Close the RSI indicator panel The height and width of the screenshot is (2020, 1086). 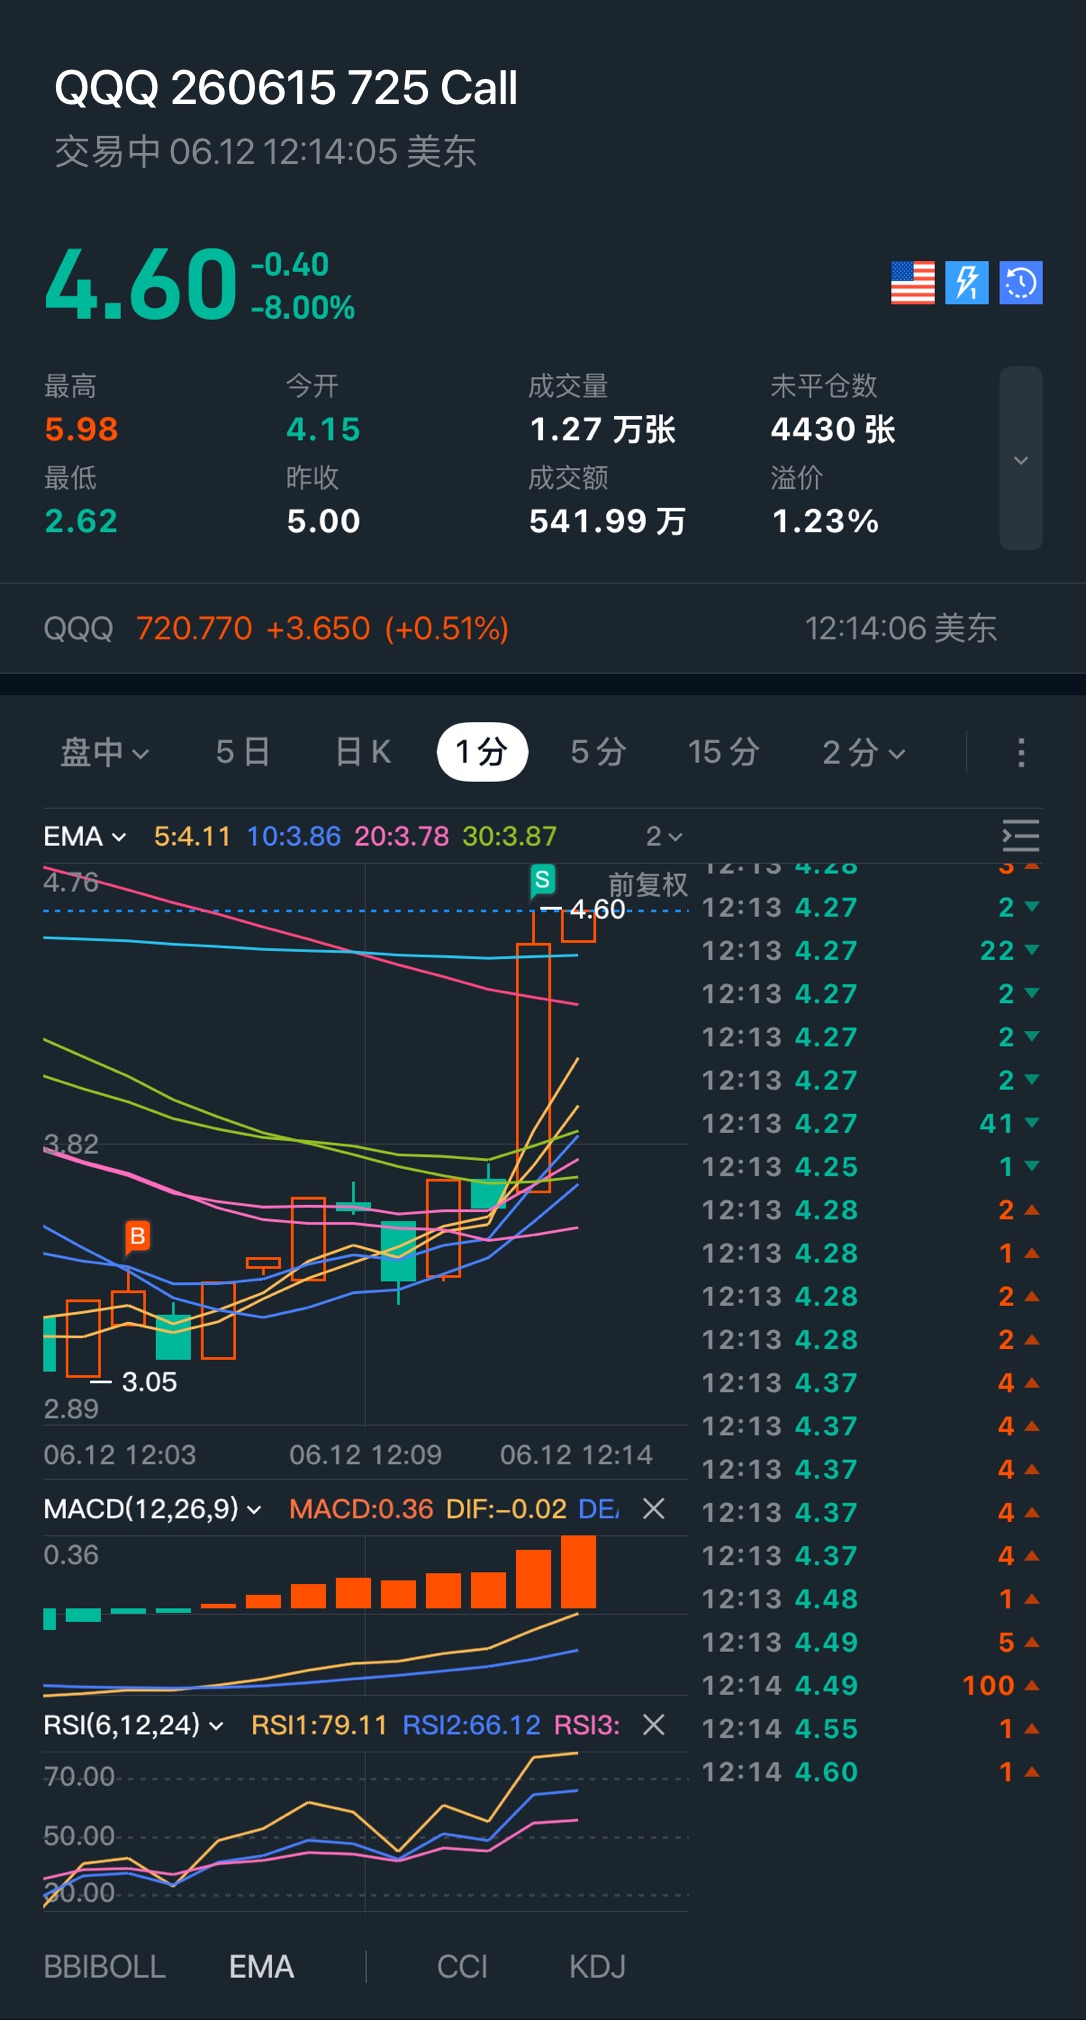coord(653,1724)
